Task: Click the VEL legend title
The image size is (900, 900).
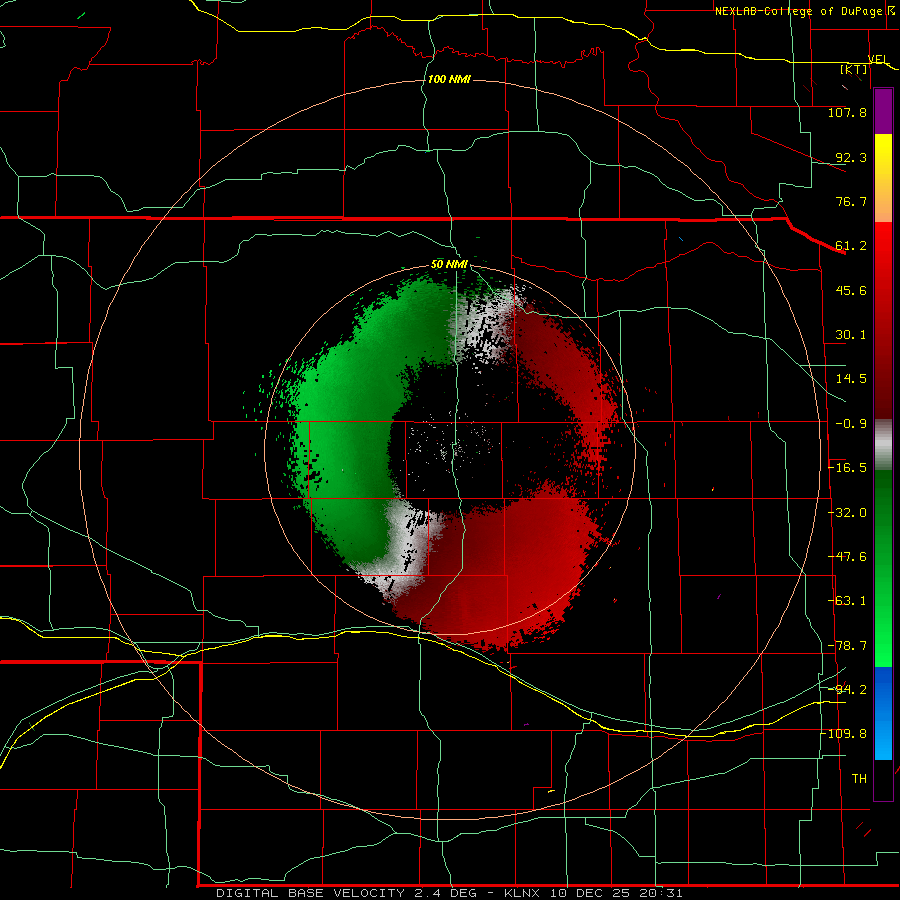Action: click(x=878, y=59)
